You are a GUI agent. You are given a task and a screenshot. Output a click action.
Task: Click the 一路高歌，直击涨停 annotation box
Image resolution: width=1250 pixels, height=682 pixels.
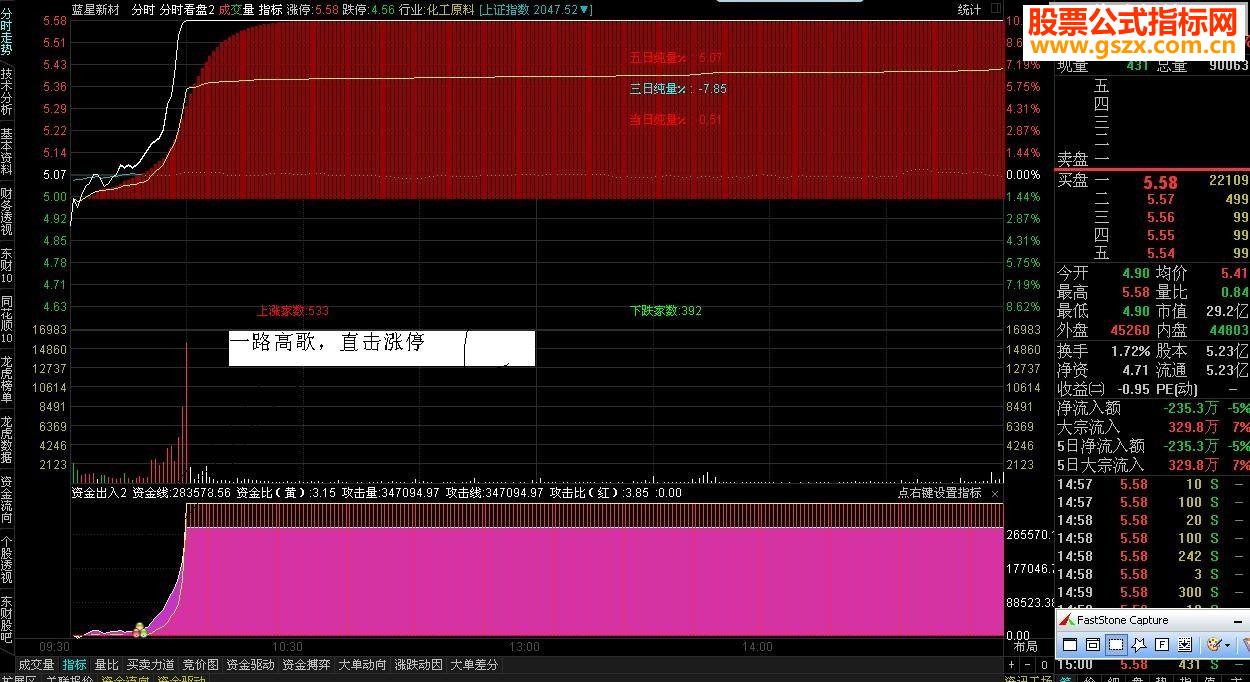tap(382, 348)
